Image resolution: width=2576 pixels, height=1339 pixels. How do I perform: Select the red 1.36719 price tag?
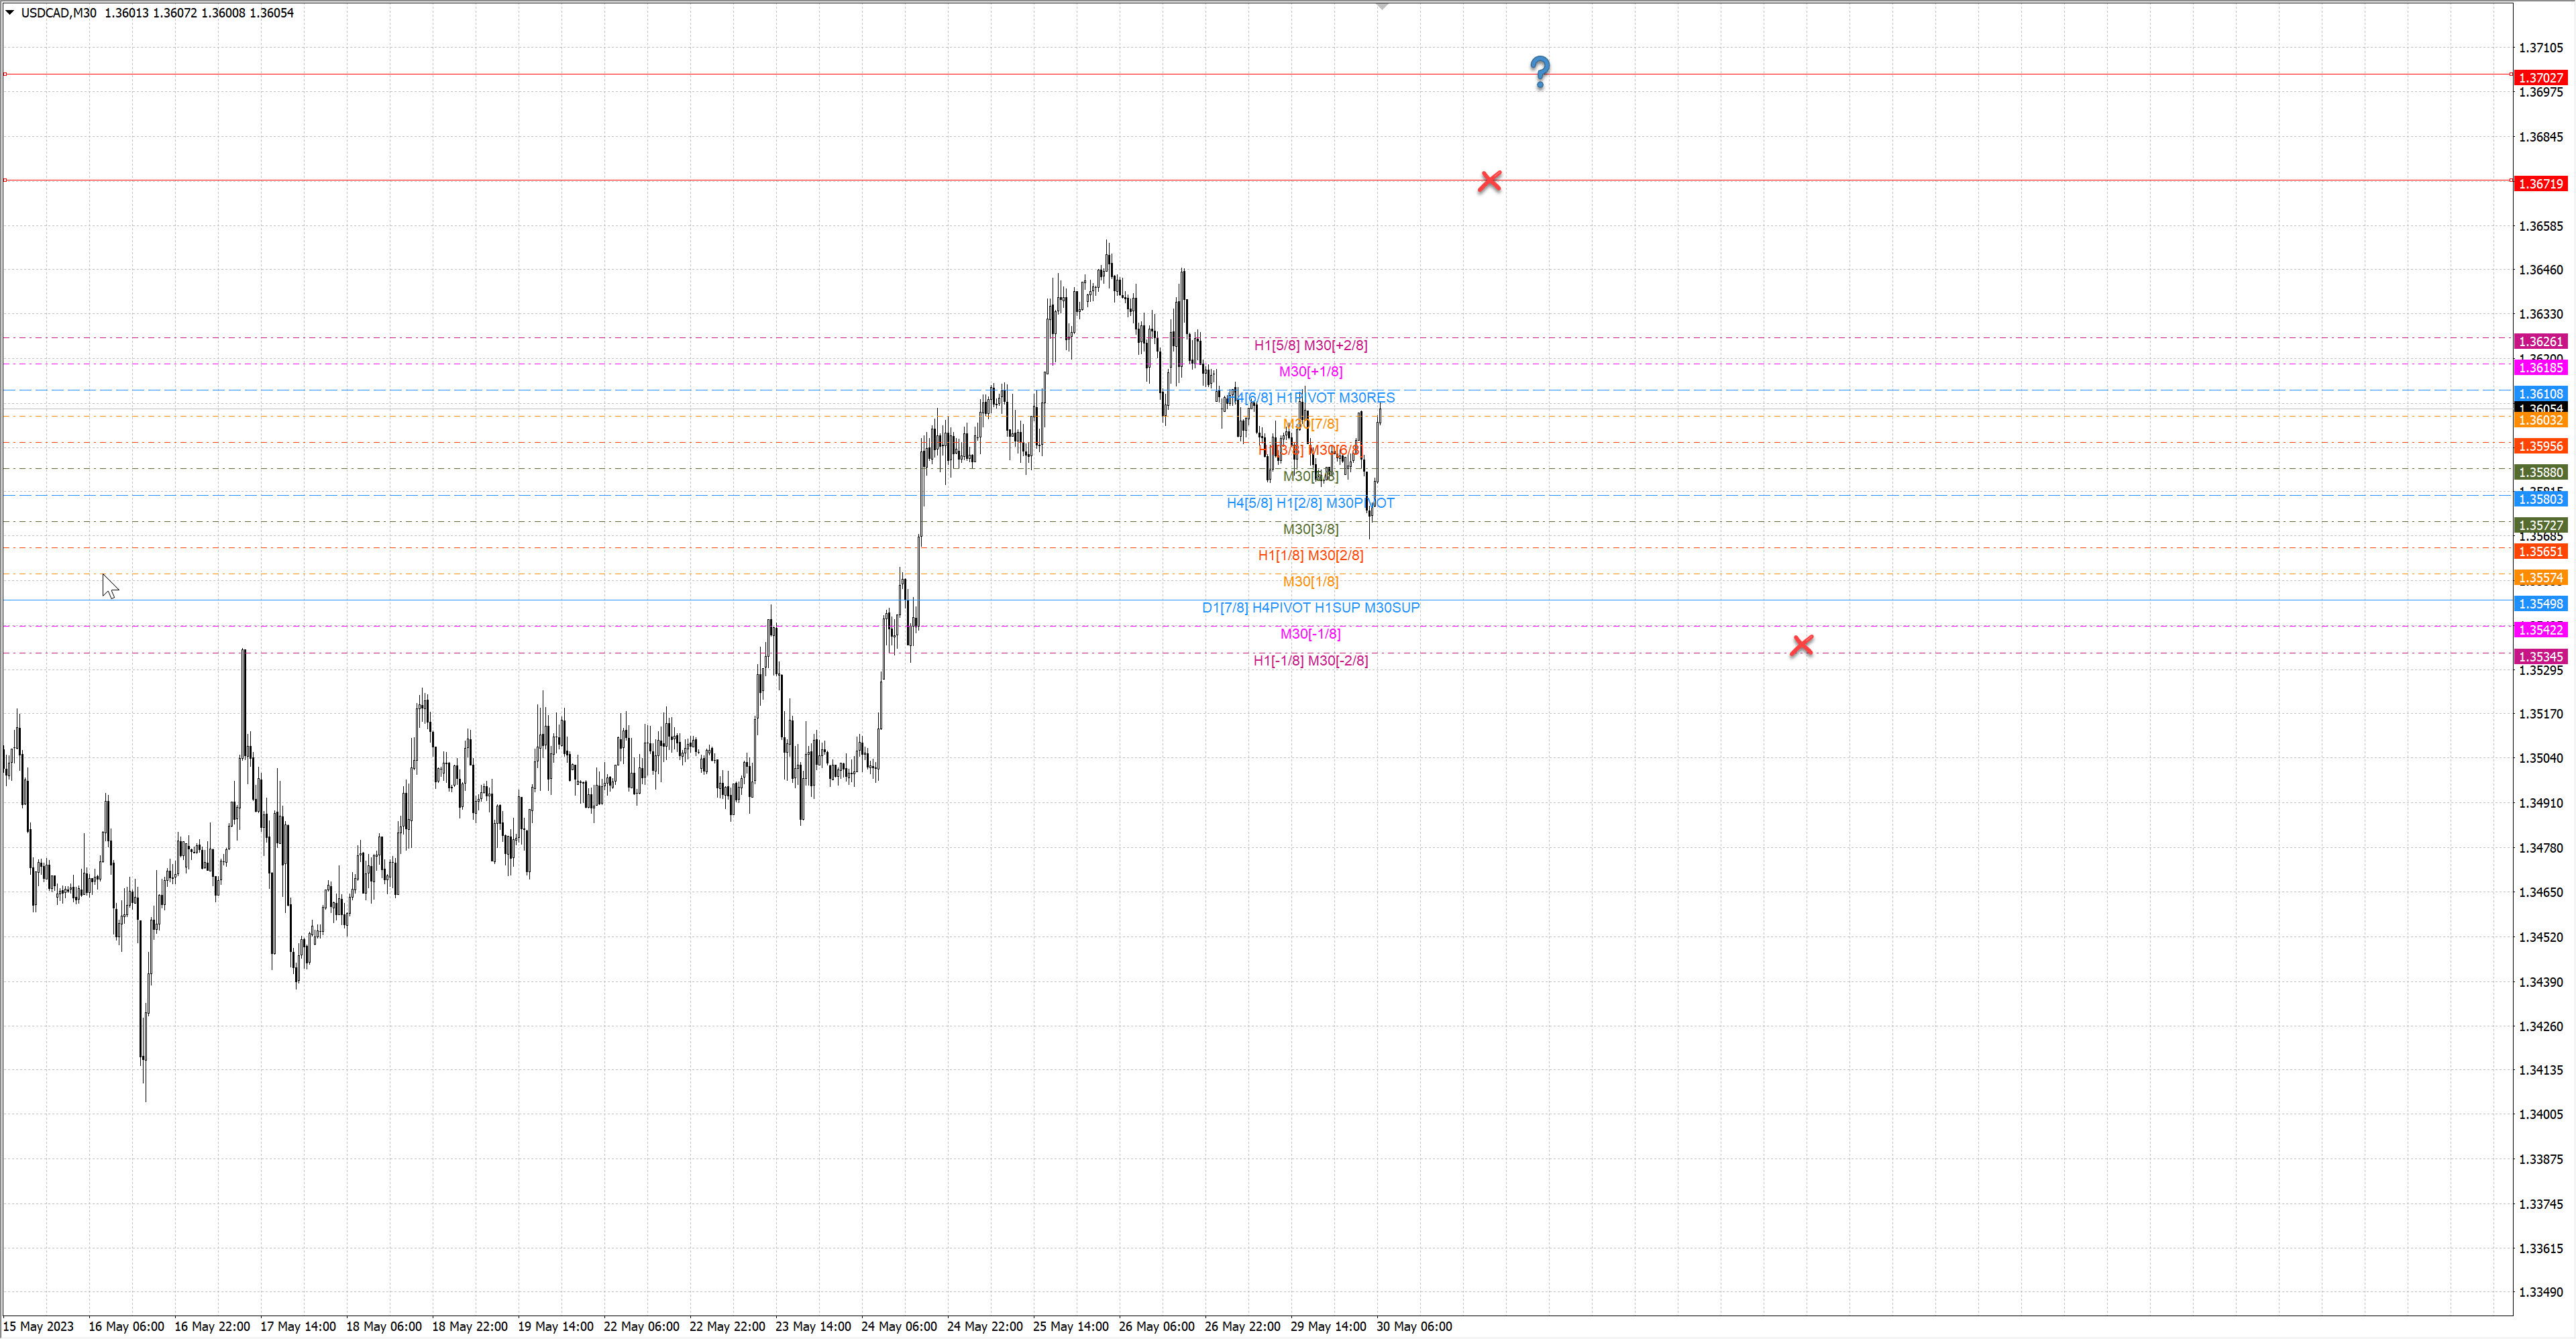point(2540,184)
